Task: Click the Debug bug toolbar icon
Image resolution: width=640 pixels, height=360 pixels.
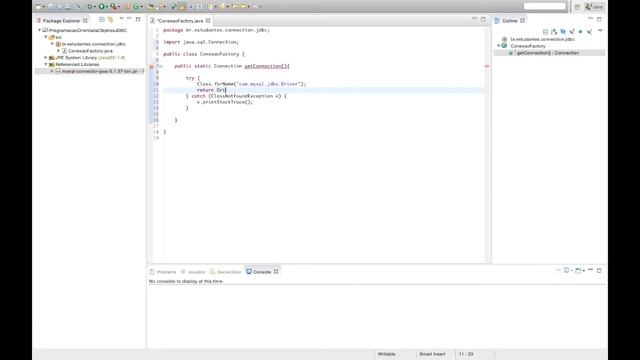Action: pos(90,7)
